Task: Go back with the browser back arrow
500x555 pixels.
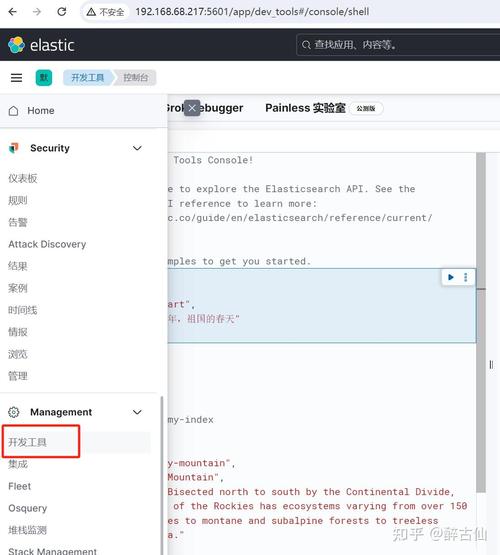Action: point(12,12)
